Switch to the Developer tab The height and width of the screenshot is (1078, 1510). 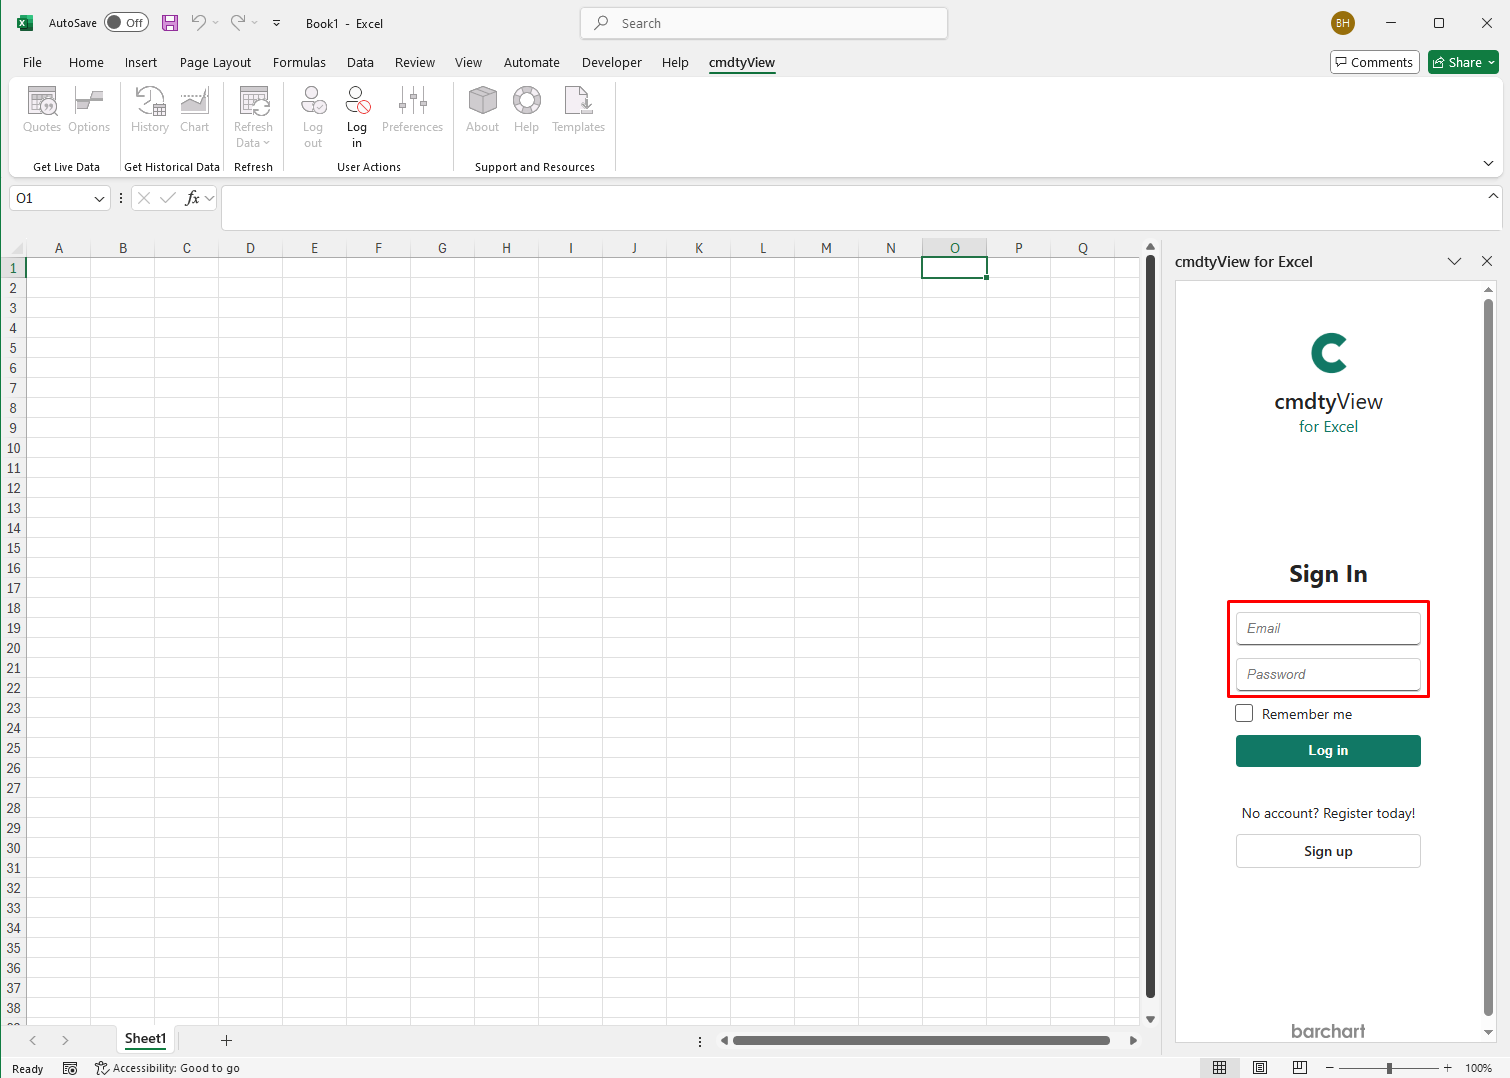pyautogui.click(x=612, y=62)
